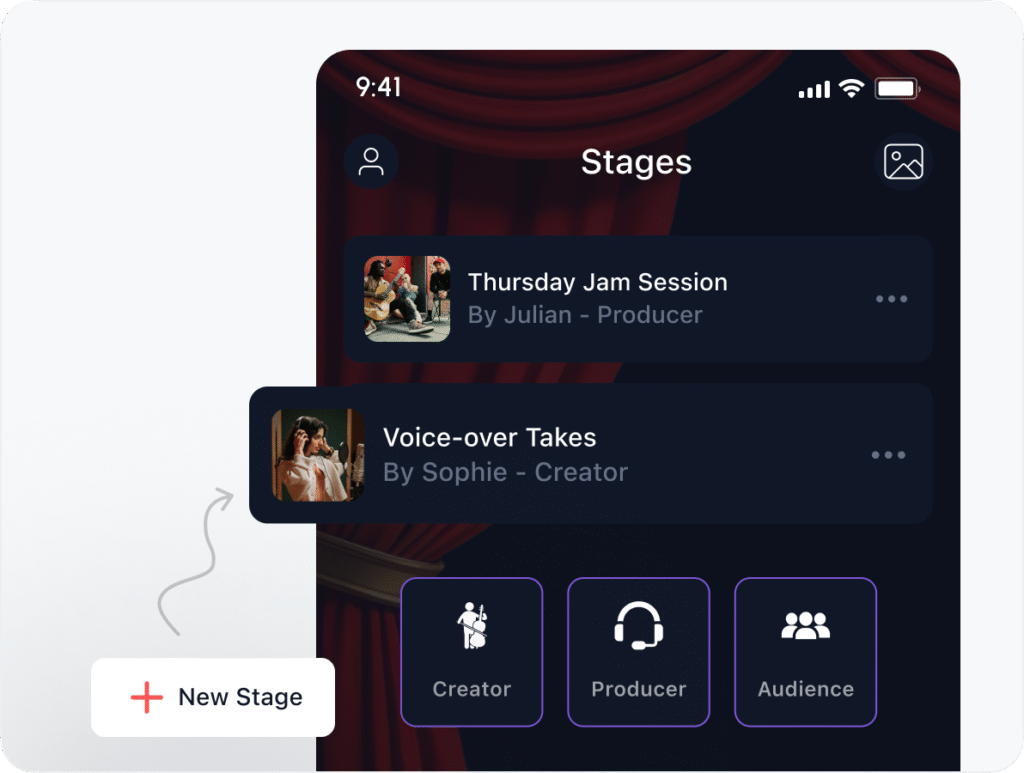Tap the cellular signal bars icon

(814, 89)
